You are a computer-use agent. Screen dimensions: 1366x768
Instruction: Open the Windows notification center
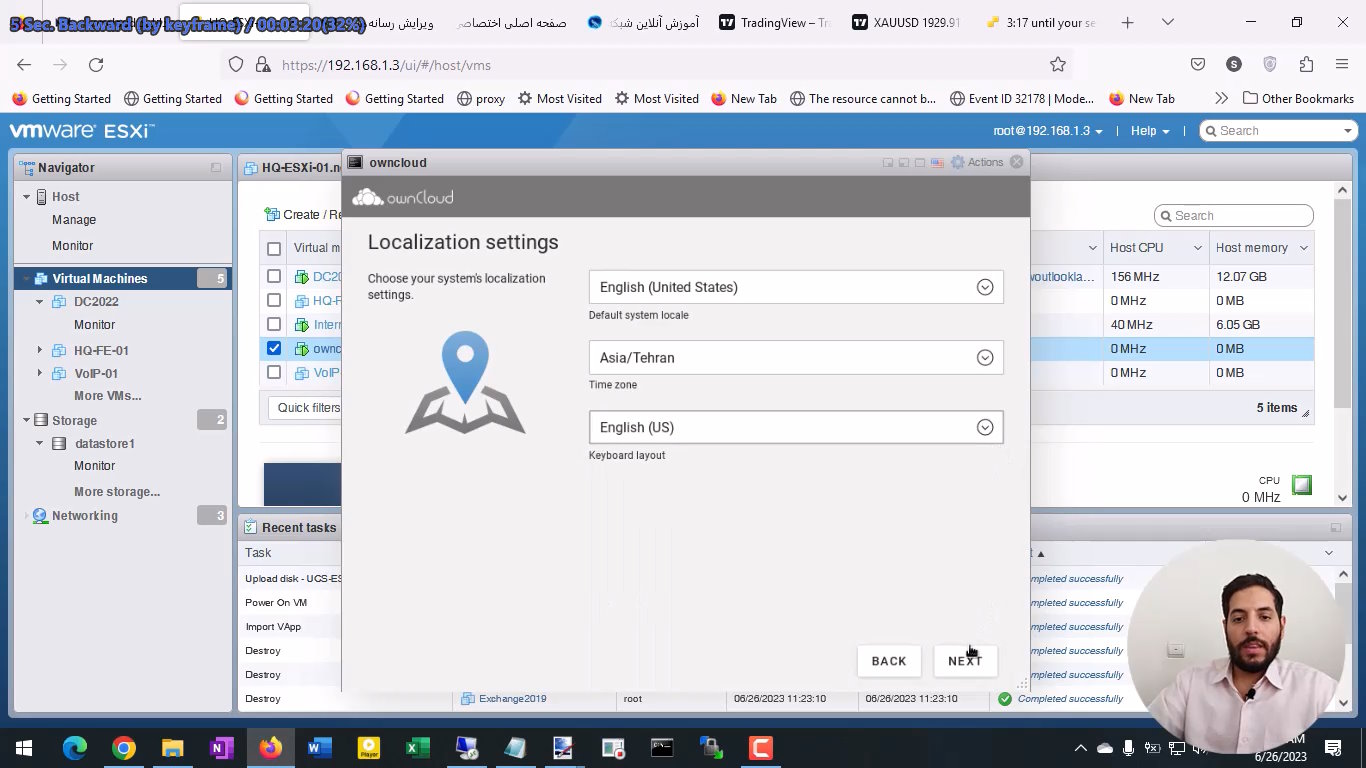pos(1333,748)
